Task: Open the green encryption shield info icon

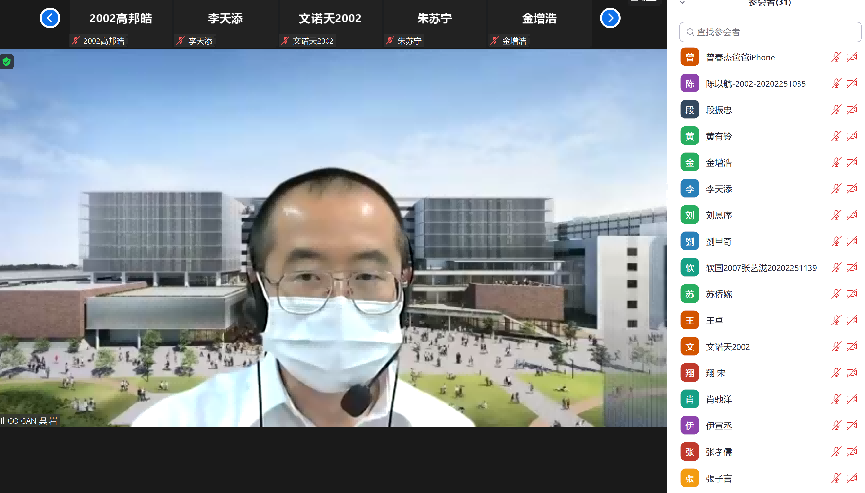Action: (6, 62)
